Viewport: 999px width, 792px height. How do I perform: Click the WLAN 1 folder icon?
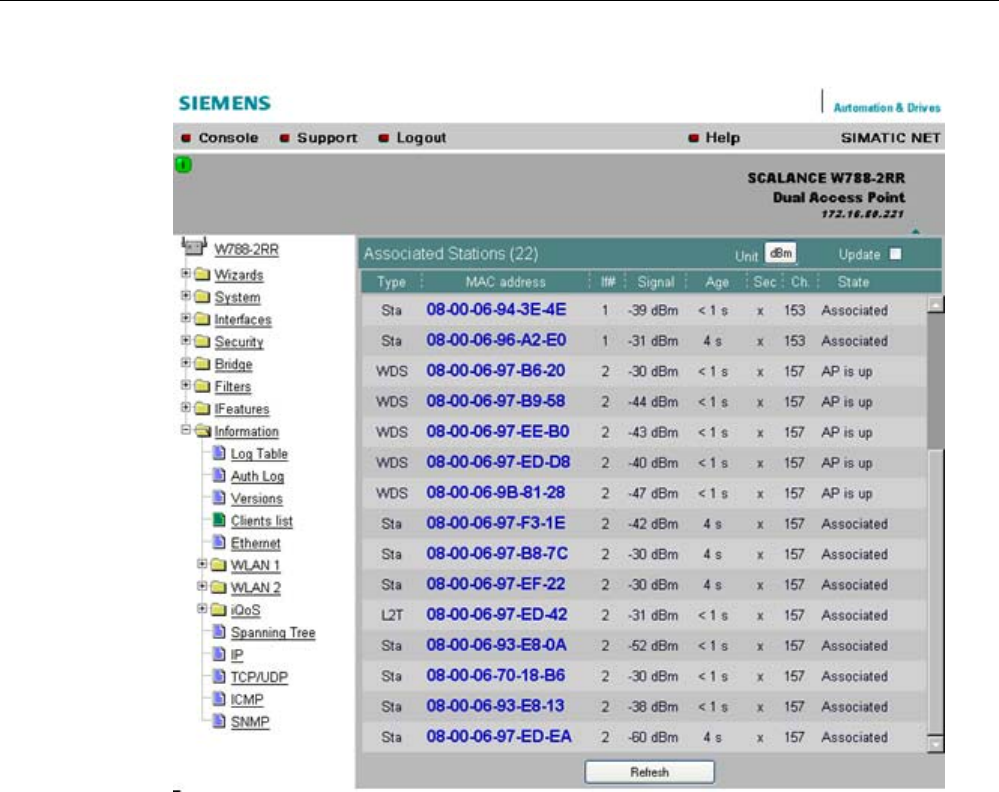click(219, 565)
